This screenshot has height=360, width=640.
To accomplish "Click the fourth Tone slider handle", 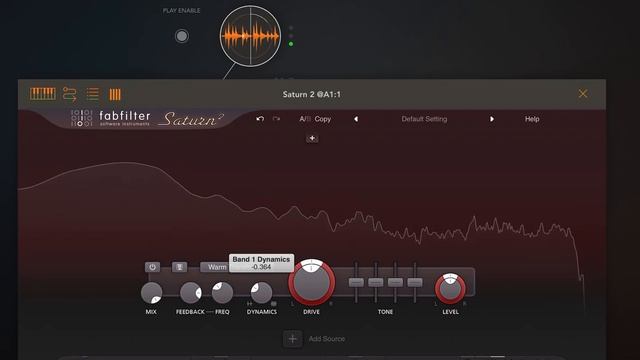I will point(415,282).
